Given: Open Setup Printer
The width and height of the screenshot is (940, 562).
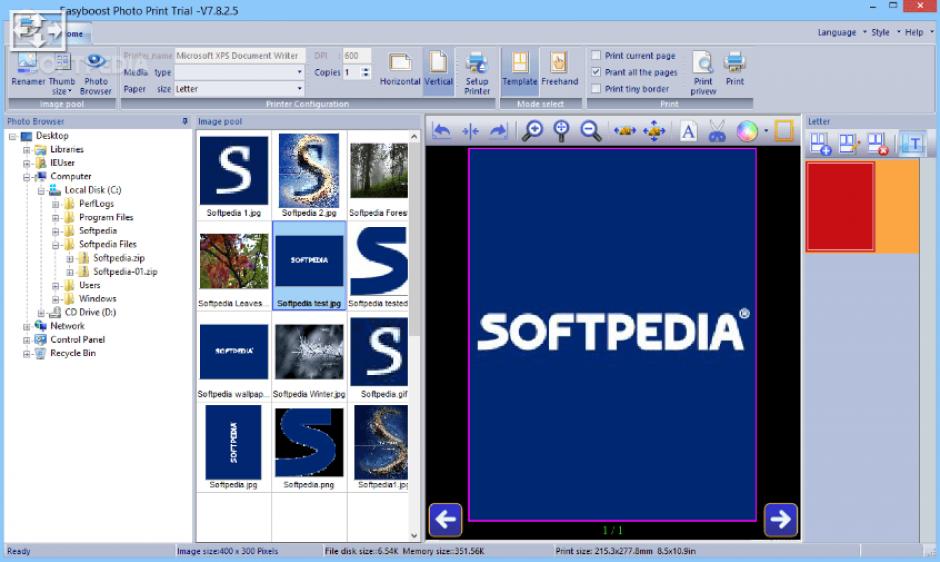Looking at the screenshot, I should 477,74.
